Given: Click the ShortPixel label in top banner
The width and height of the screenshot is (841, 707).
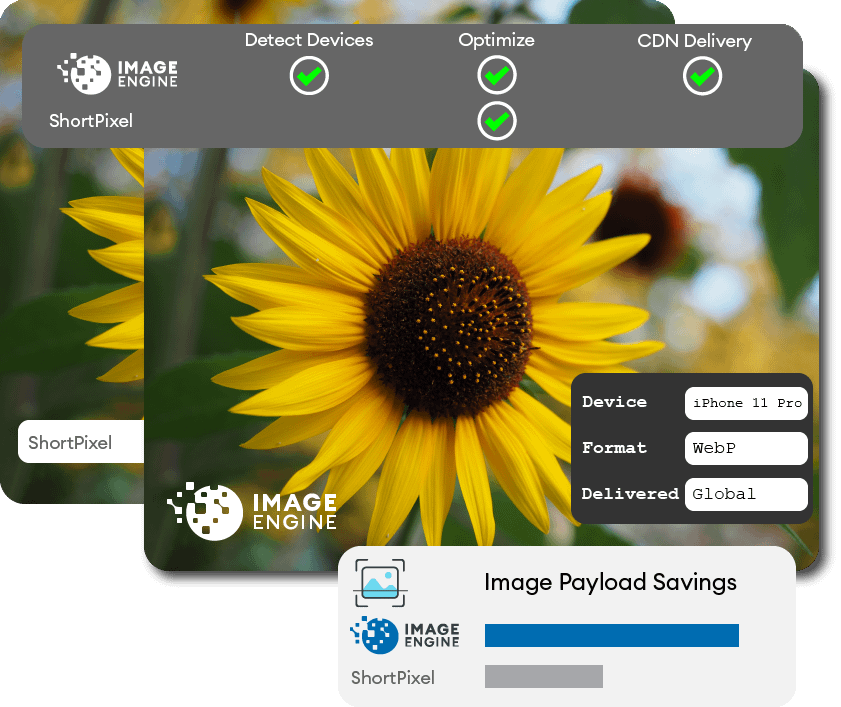Looking at the screenshot, I should [91, 121].
